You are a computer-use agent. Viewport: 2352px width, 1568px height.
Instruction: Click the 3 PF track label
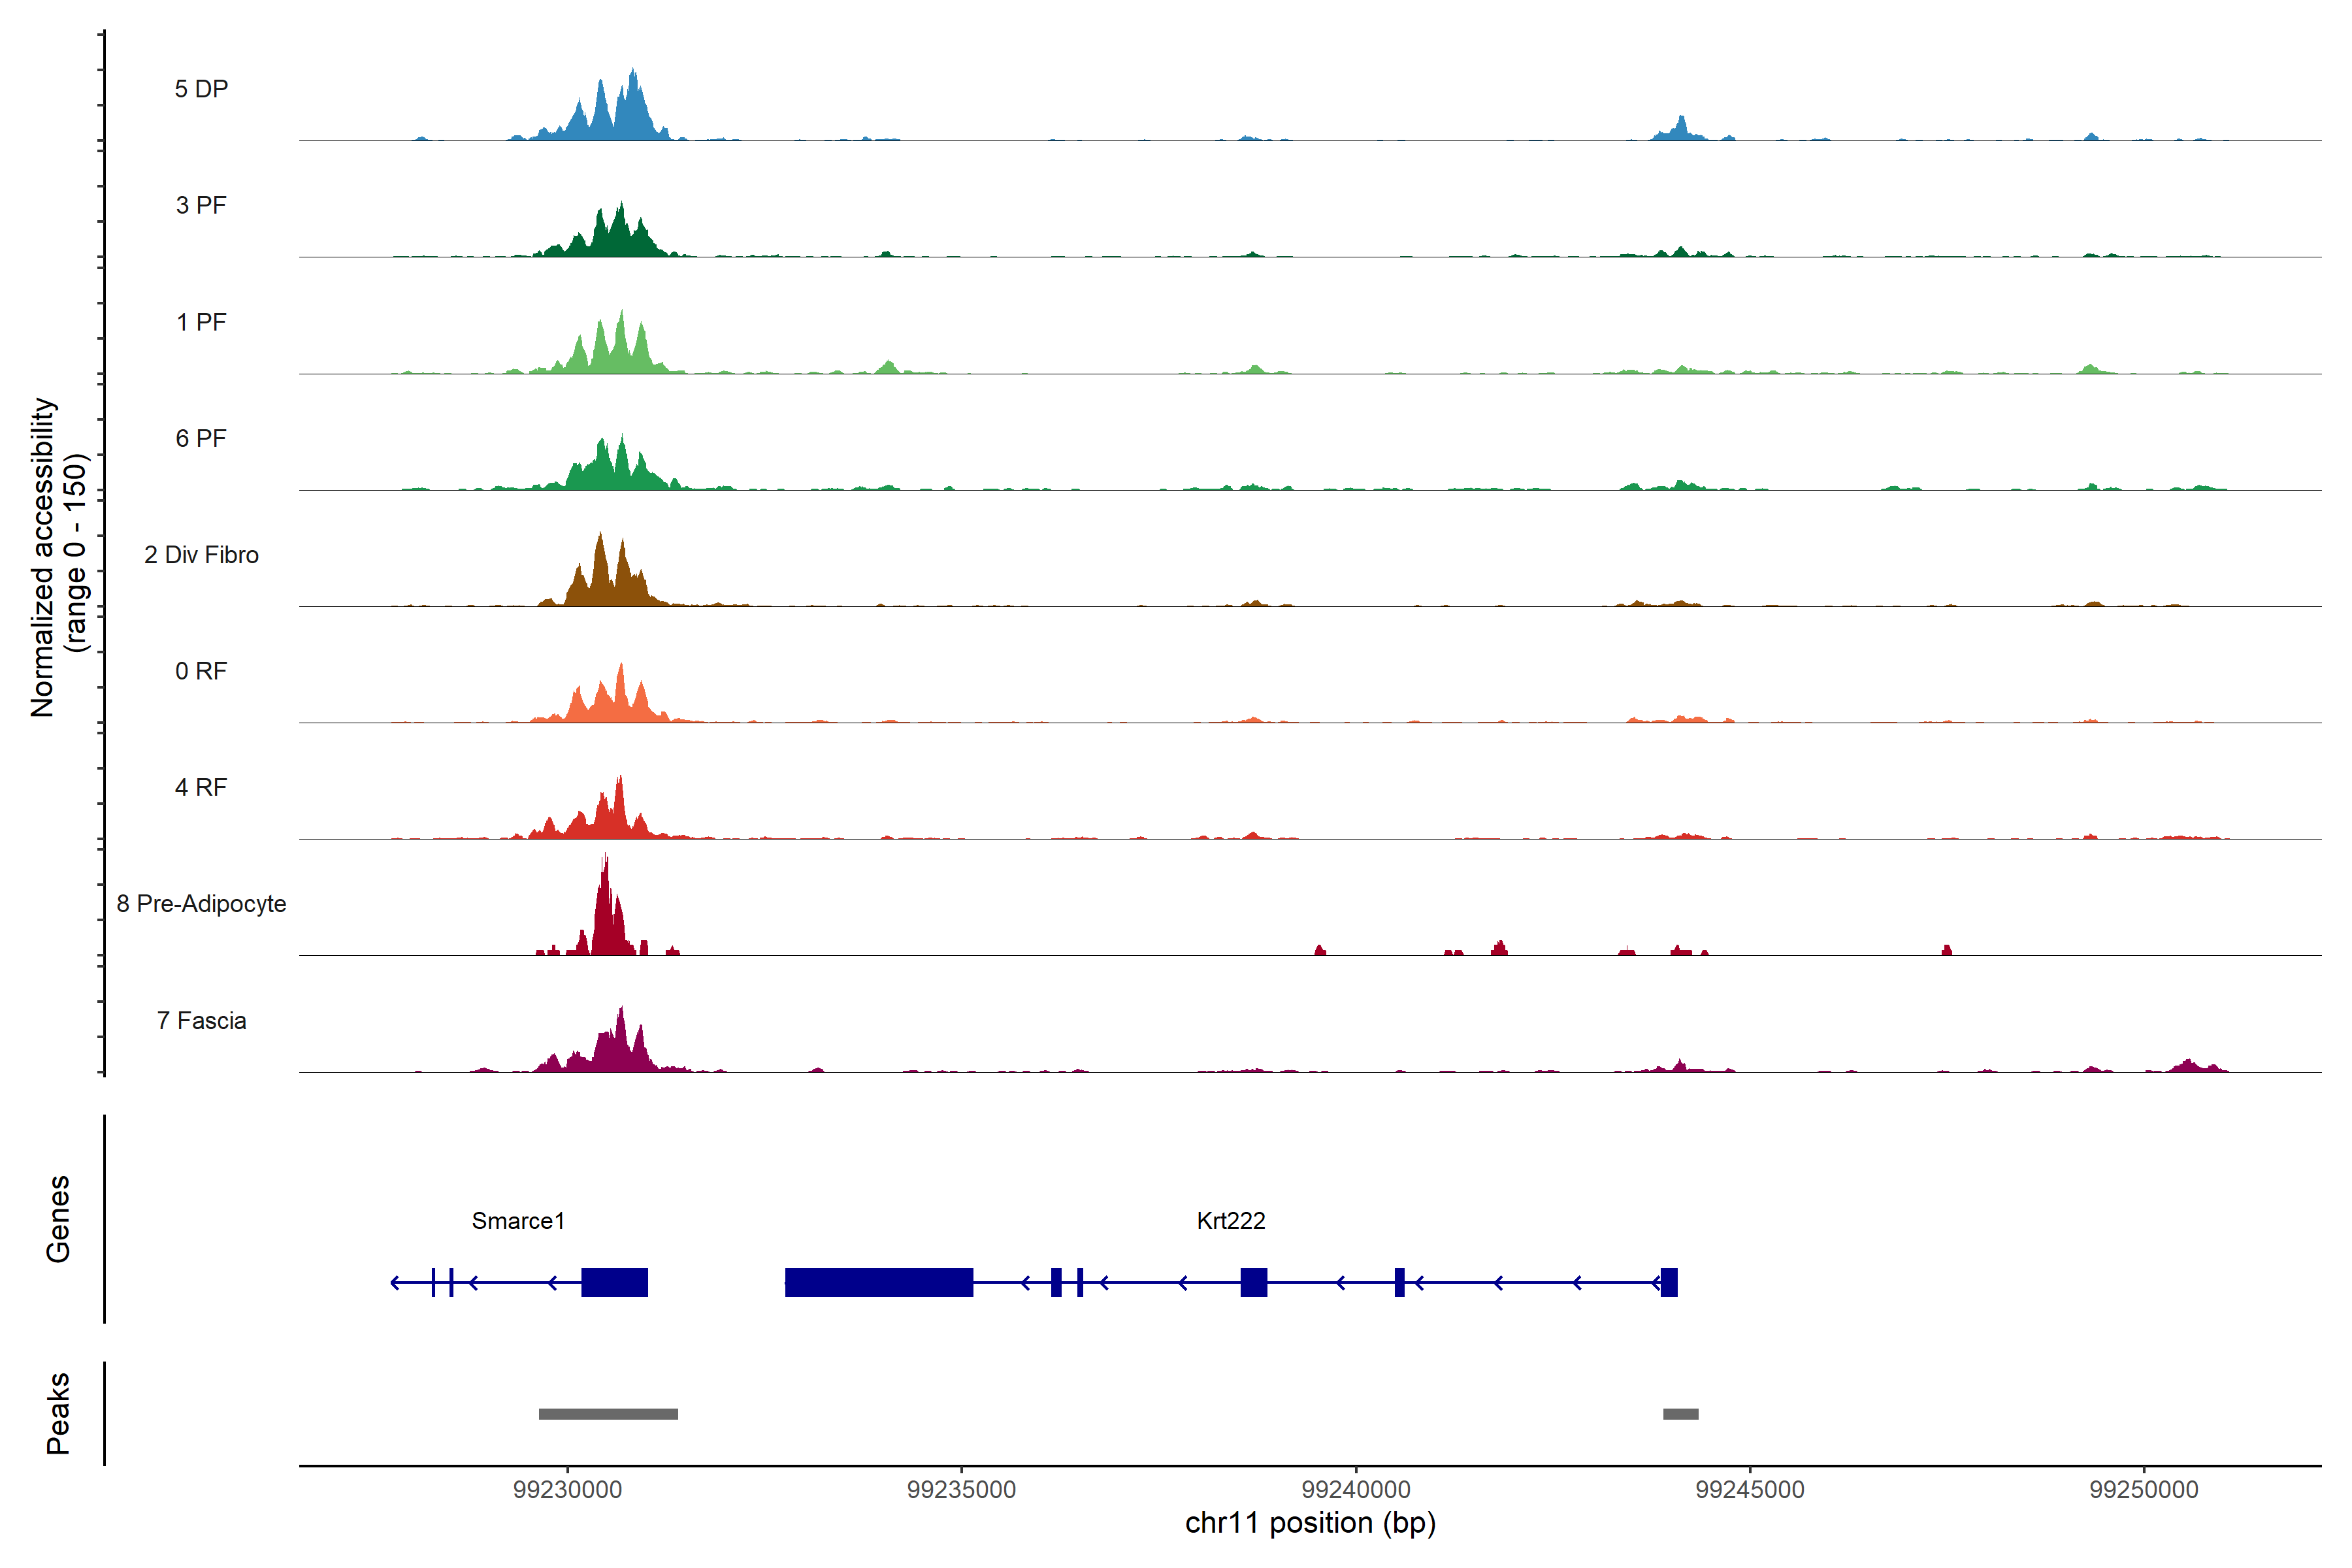point(201,205)
